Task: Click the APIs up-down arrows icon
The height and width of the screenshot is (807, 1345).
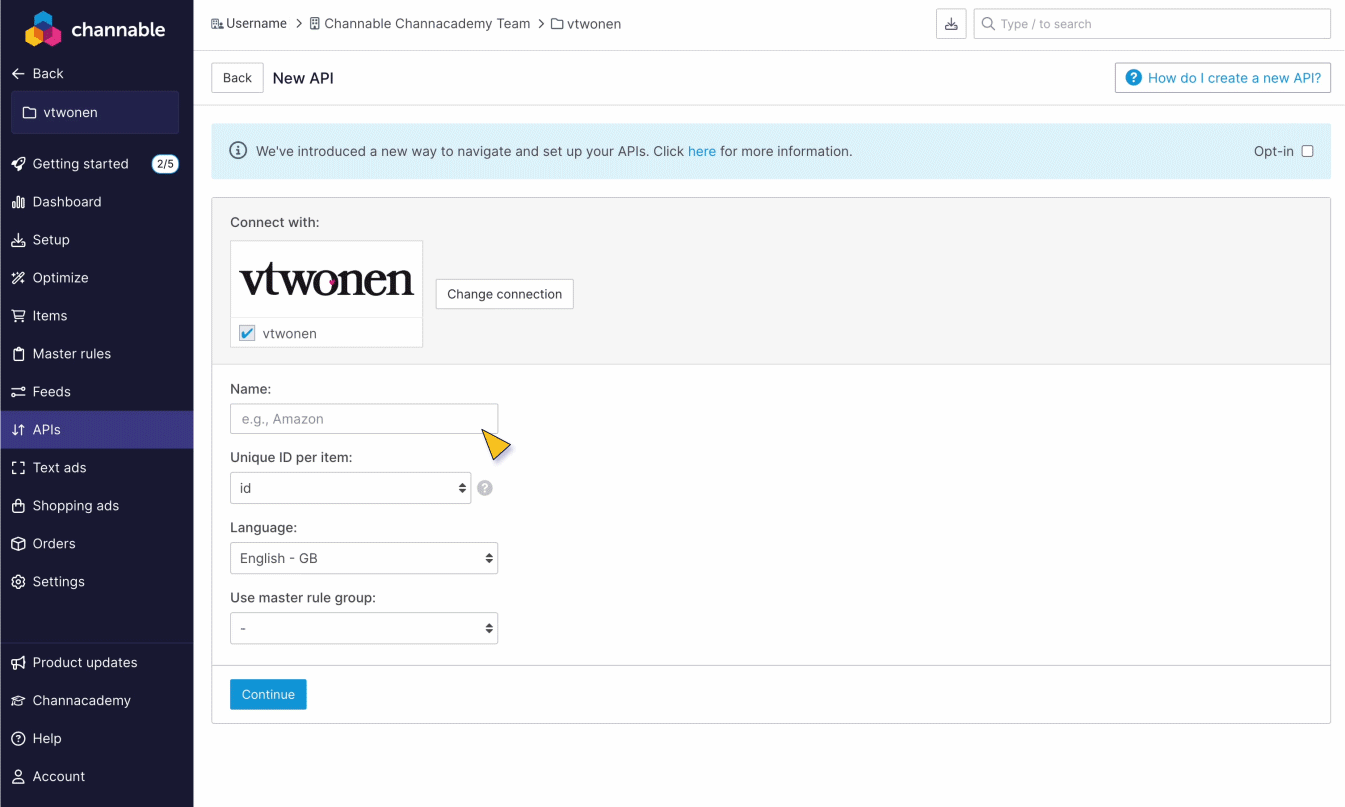Action: 18,430
